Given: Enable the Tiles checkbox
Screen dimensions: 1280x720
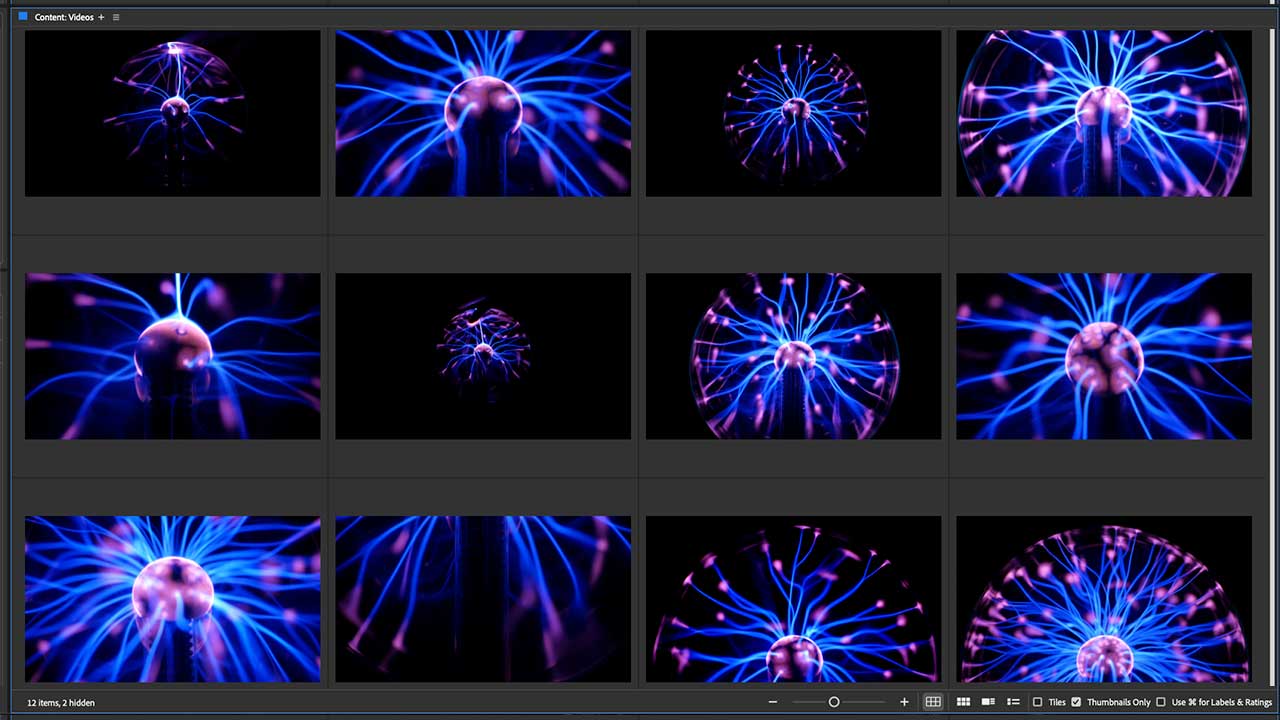Looking at the screenshot, I should [1037, 702].
